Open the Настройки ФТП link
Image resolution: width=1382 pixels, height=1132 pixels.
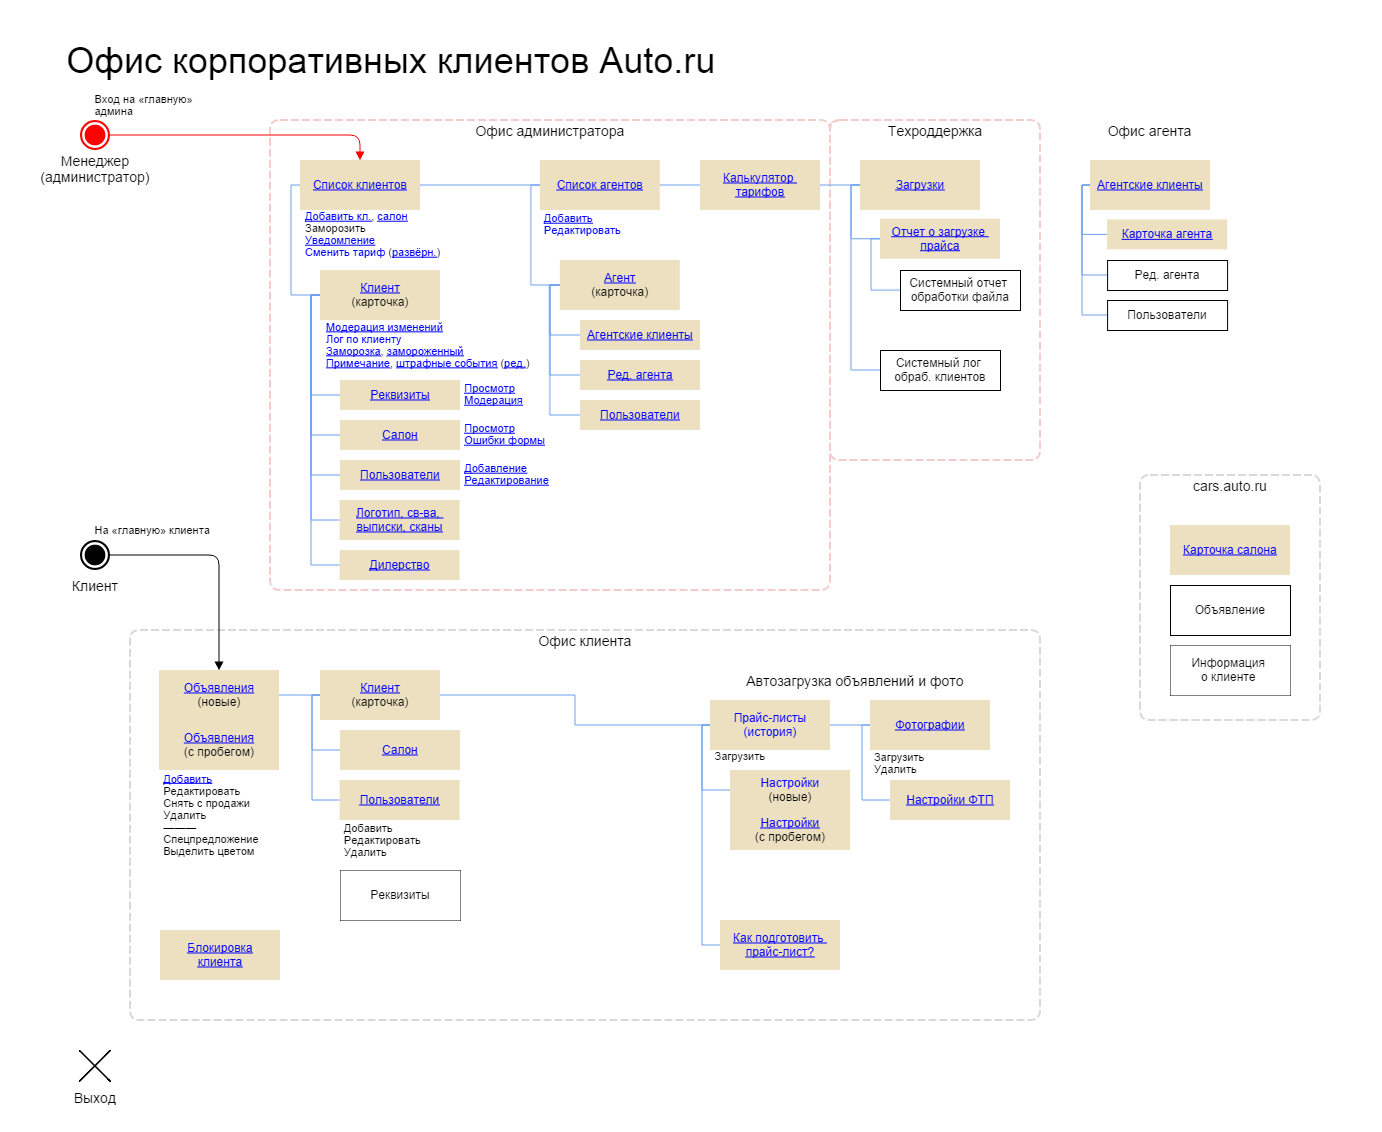coord(950,800)
